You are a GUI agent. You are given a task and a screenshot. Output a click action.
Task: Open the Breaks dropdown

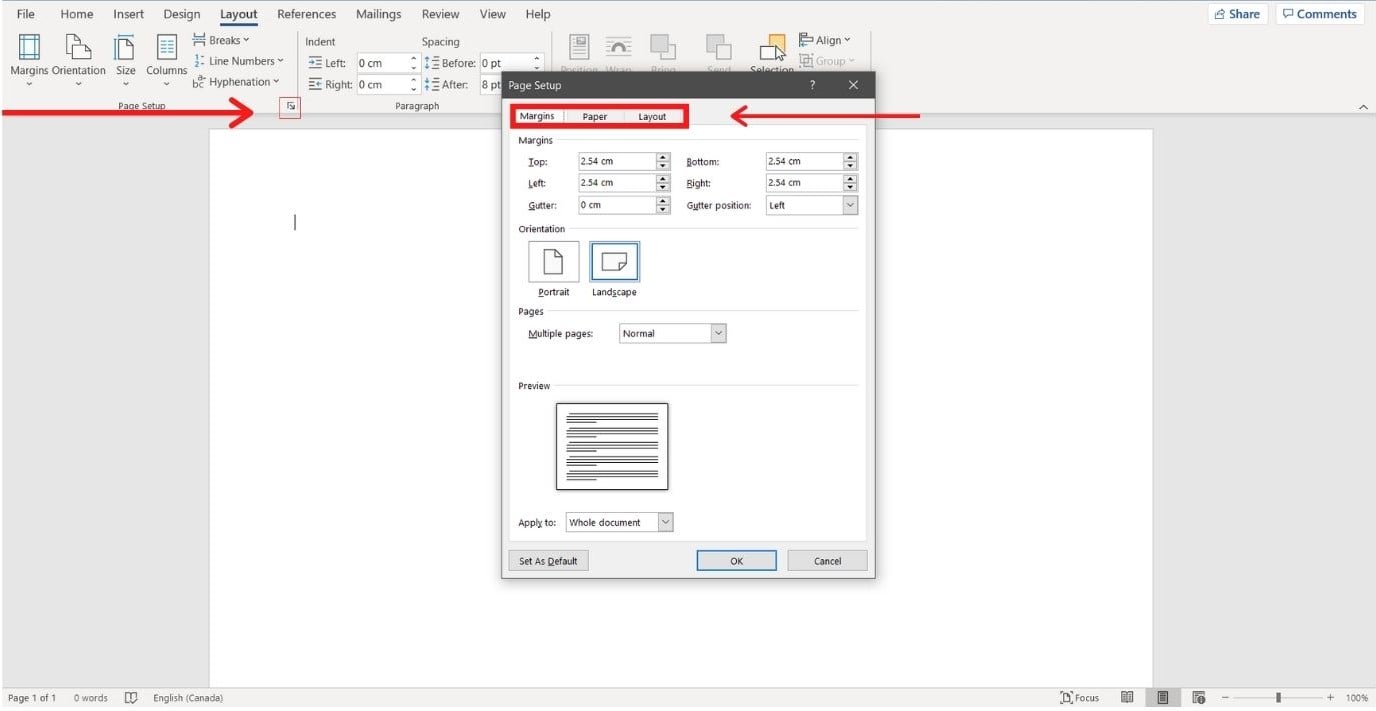point(221,40)
